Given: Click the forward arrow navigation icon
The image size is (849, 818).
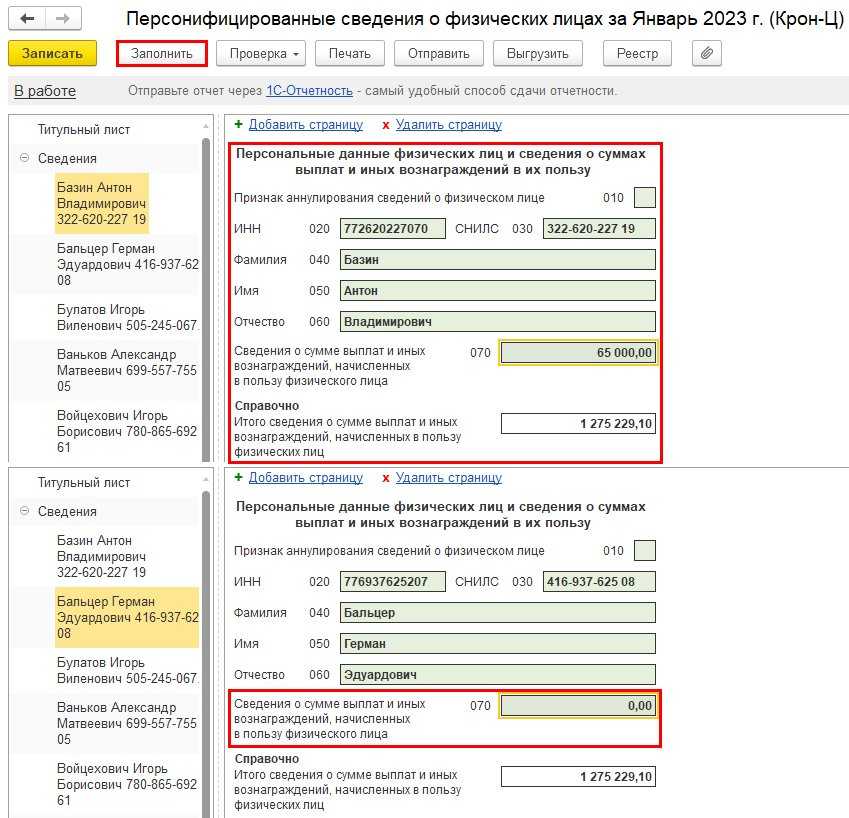Looking at the screenshot, I should coord(62,19).
